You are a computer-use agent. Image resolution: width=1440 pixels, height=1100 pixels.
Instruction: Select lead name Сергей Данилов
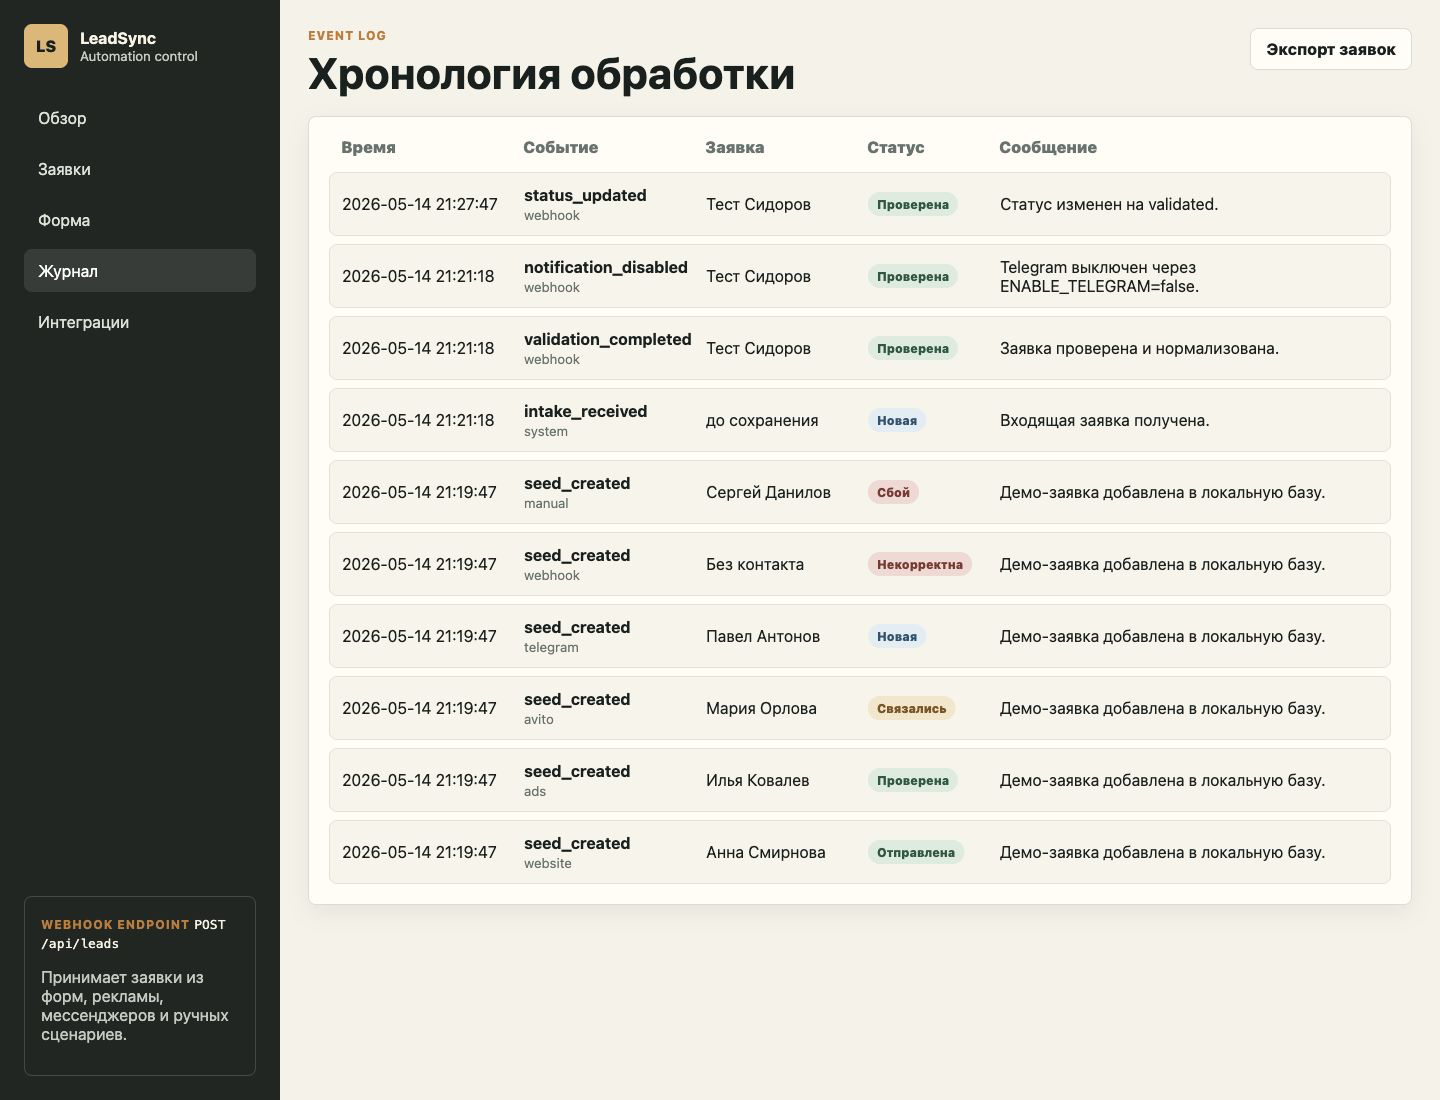(x=768, y=492)
